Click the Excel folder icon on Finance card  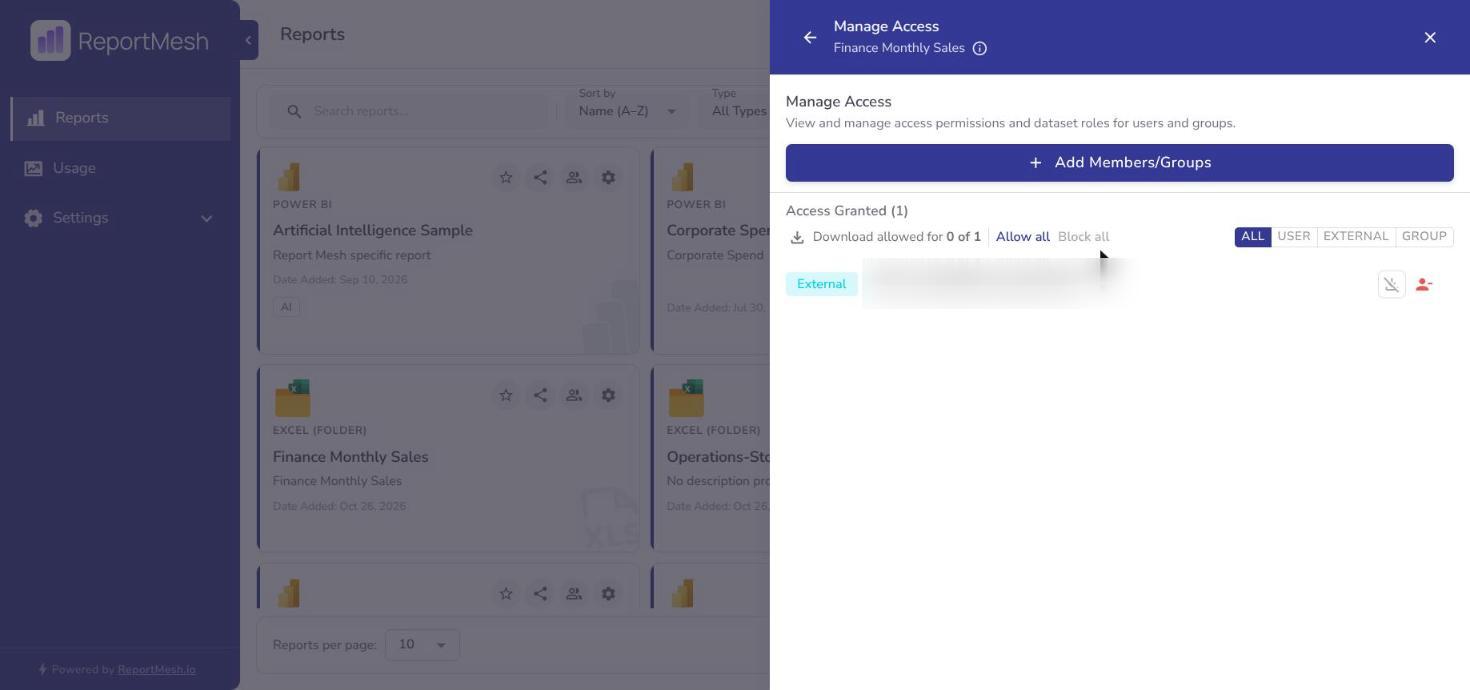click(292, 397)
